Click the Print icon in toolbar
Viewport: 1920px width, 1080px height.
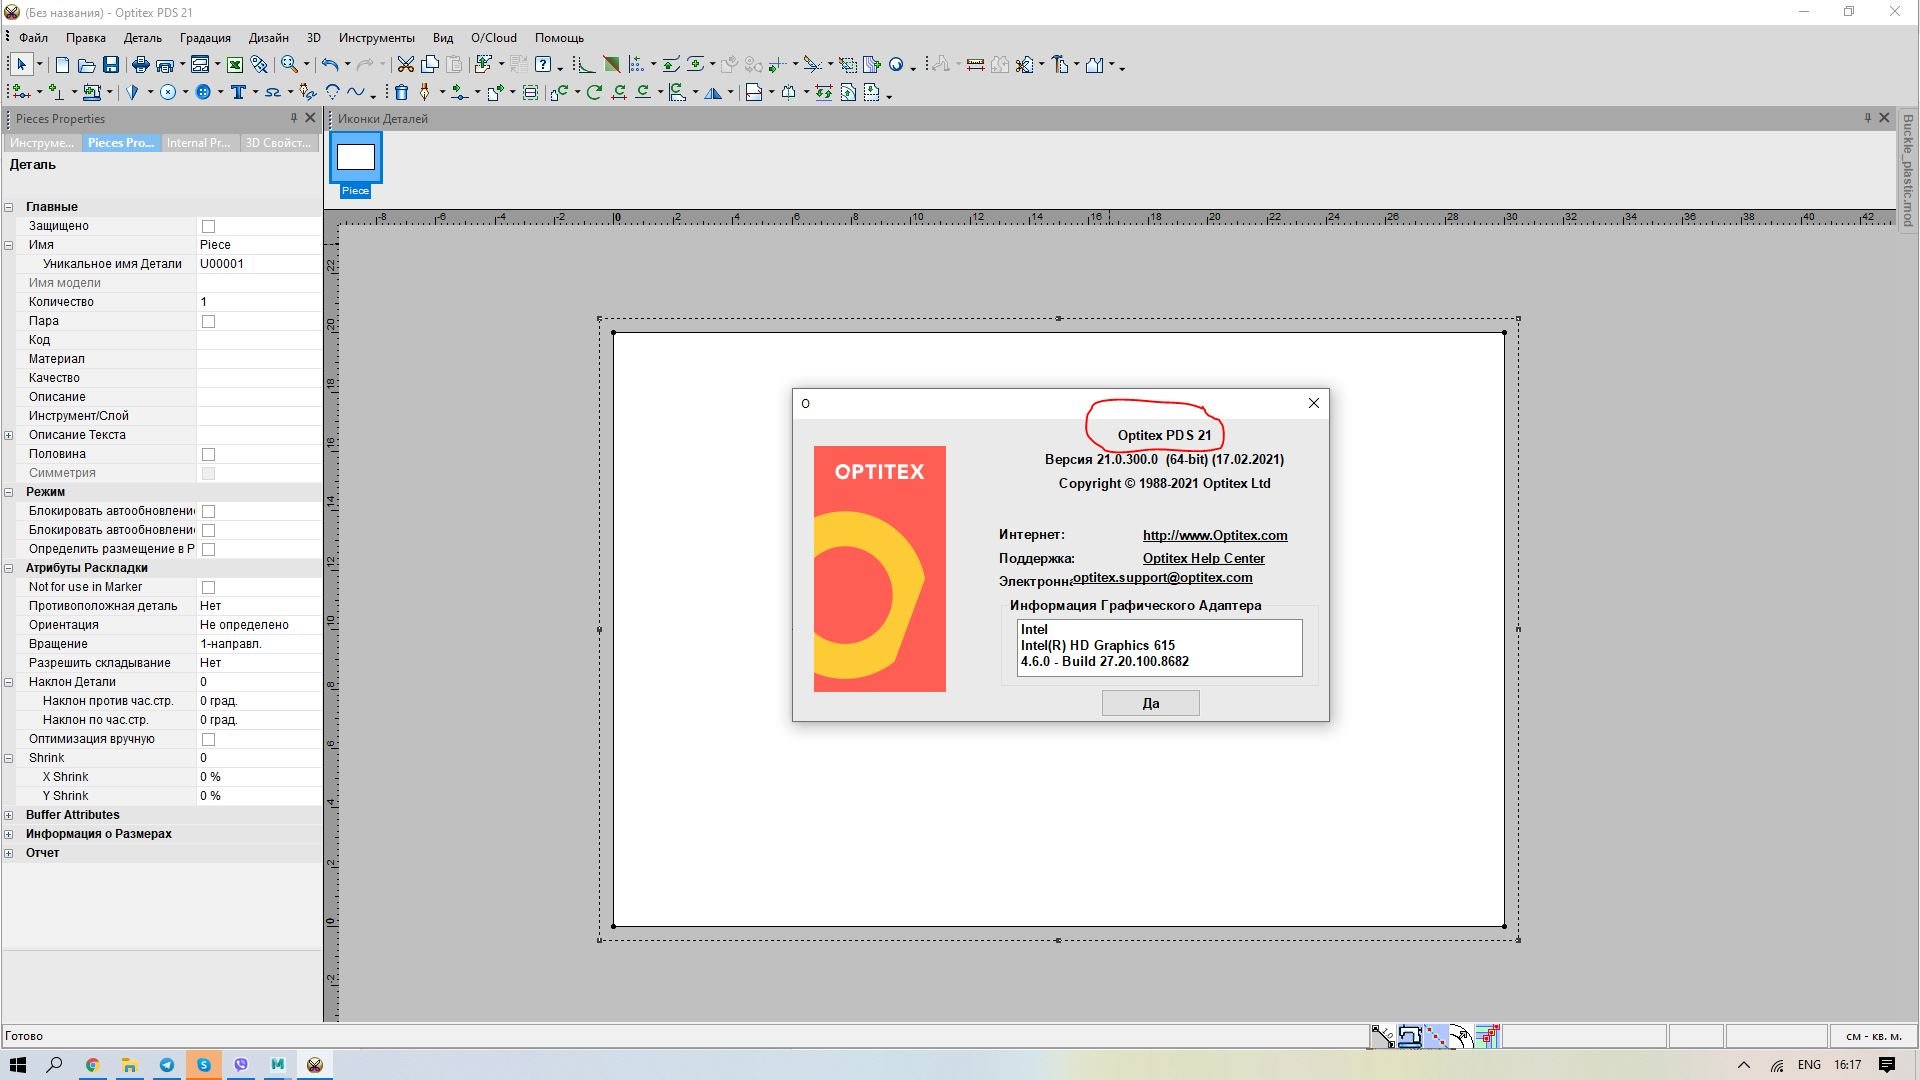coord(140,65)
